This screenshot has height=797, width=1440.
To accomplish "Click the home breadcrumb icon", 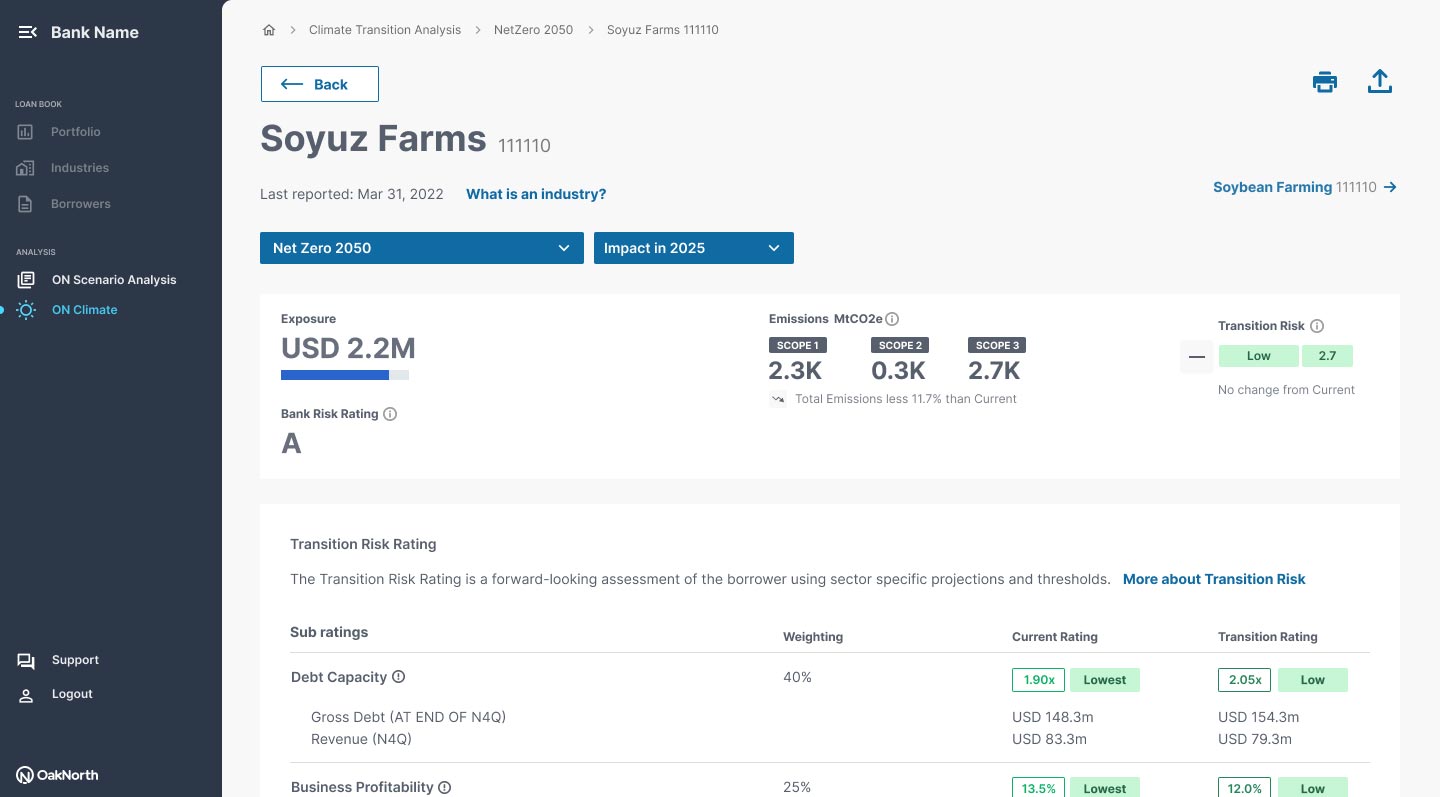I will coord(269,30).
